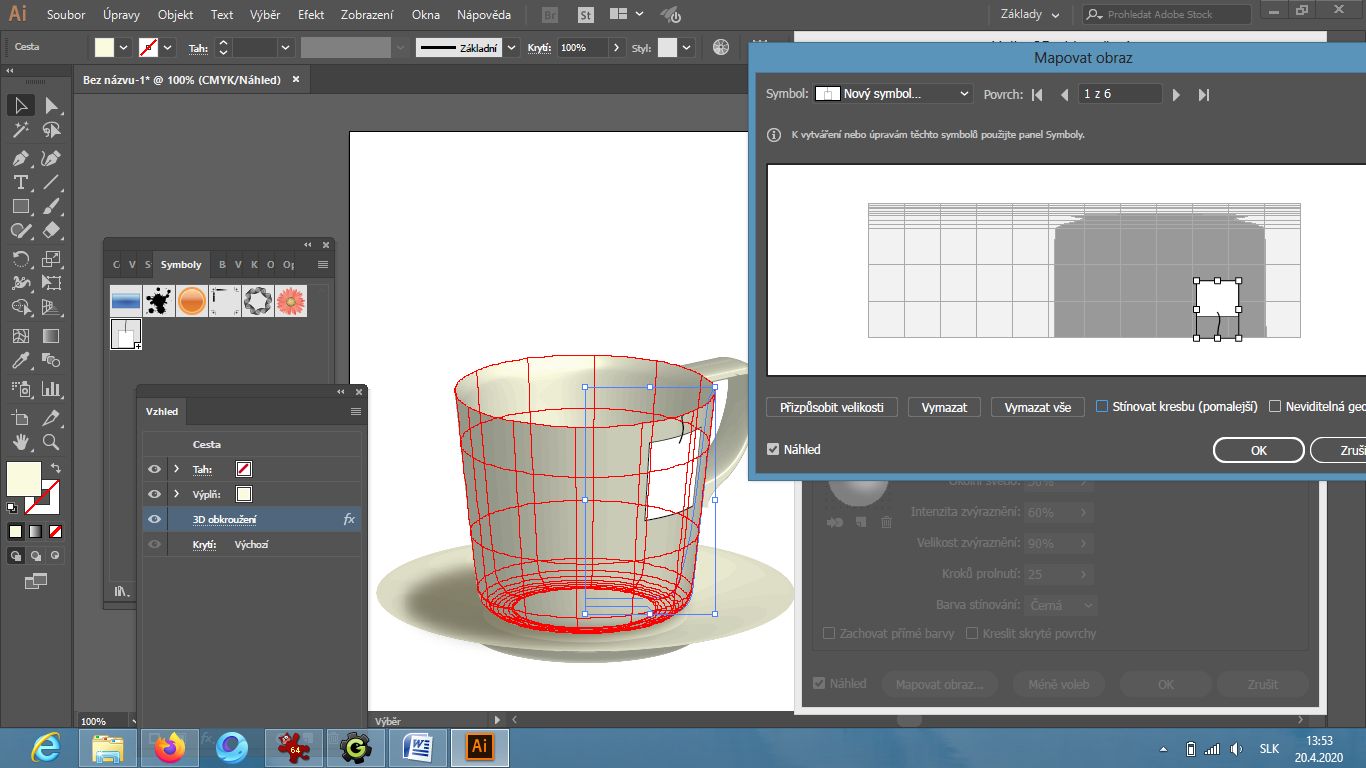Open the Efekt menu
This screenshot has height=768, width=1366.
(x=310, y=15)
